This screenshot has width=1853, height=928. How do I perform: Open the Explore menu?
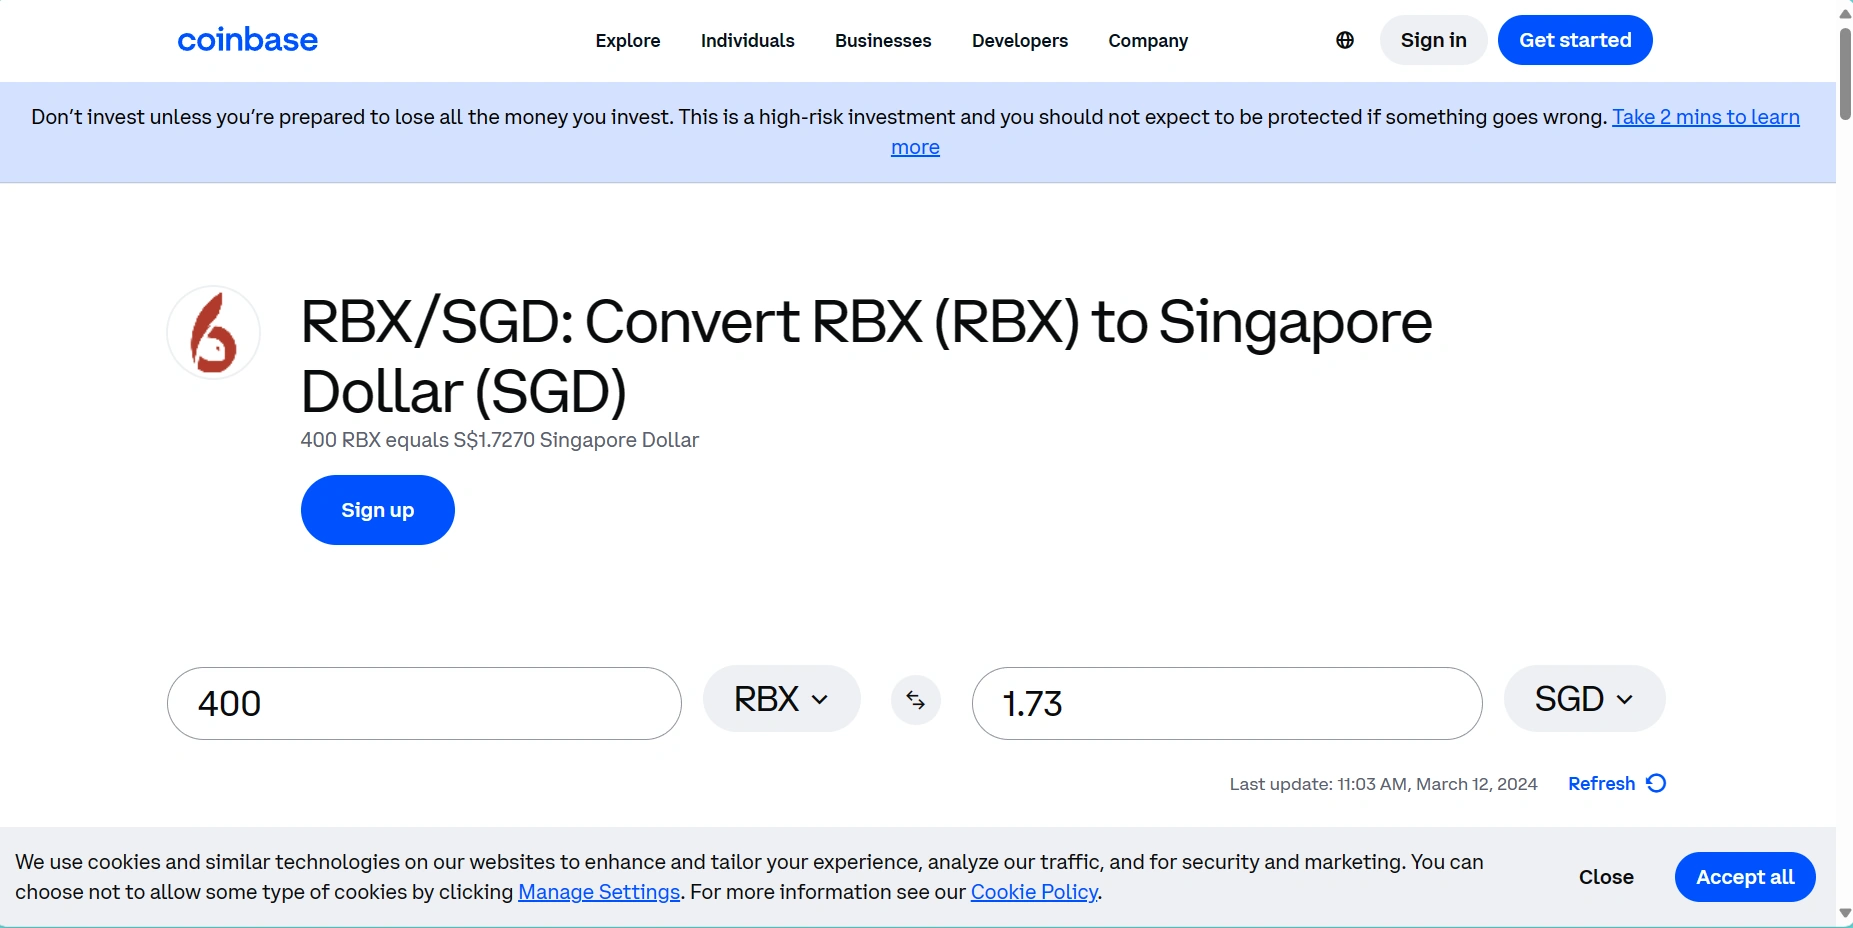[x=628, y=40]
